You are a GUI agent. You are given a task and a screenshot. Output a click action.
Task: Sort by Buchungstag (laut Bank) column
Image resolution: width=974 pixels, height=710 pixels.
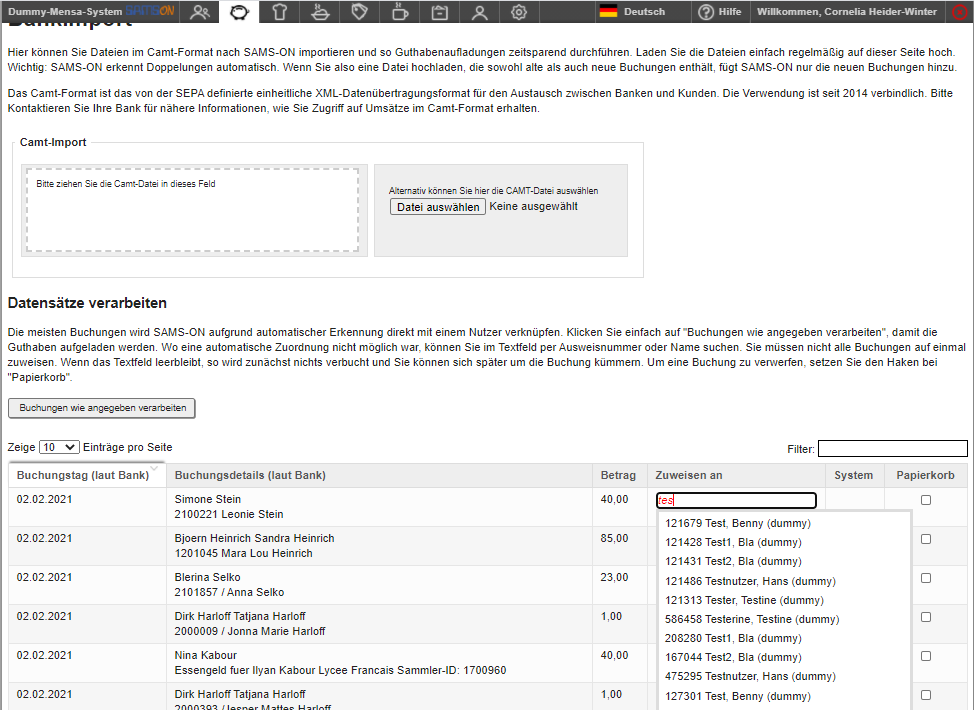tap(87, 475)
